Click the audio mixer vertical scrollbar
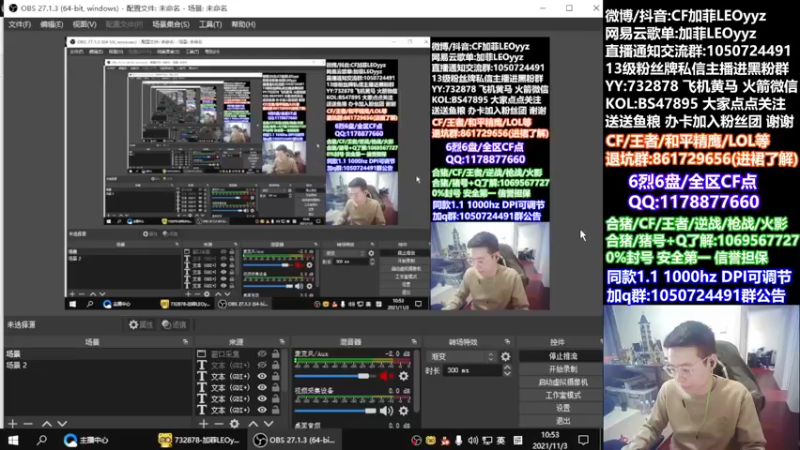The image size is (800, 450). (416, 380)
